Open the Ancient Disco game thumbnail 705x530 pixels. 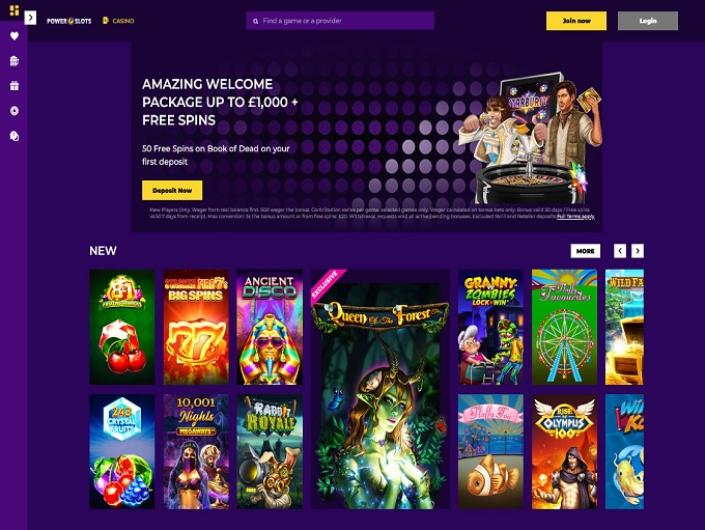tap(270, 327)
